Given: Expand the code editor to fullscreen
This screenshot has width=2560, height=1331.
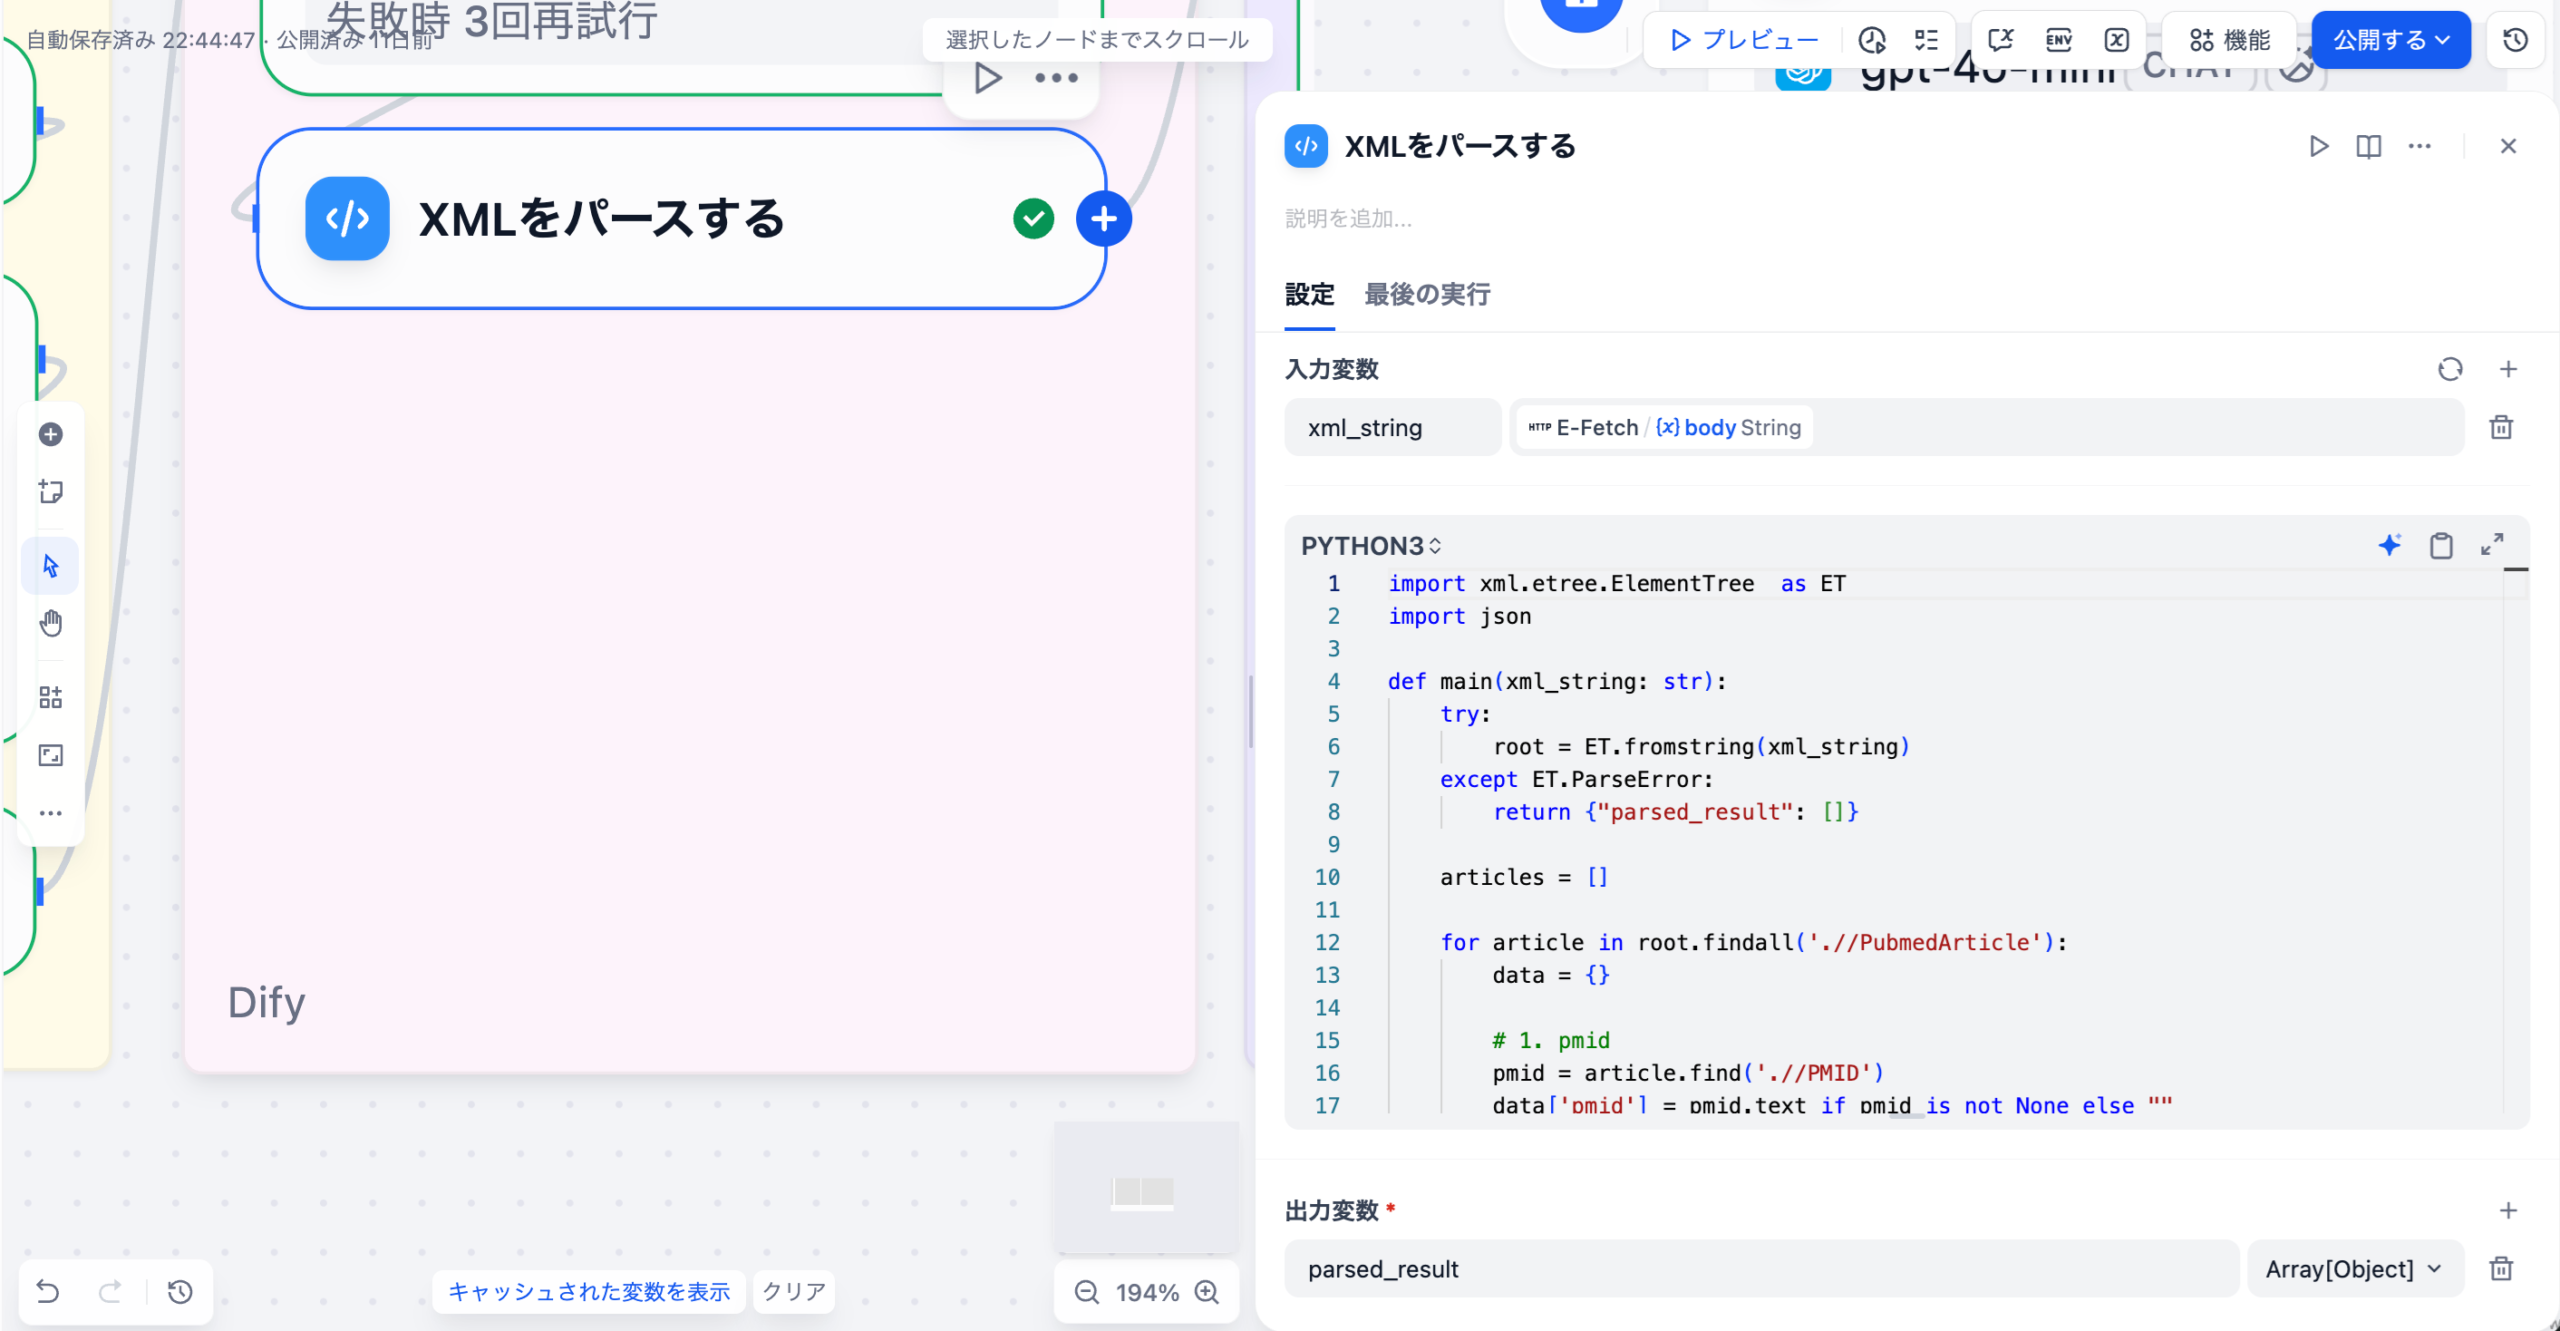Looking at the screenshot, I should (x=2492, y=544).
